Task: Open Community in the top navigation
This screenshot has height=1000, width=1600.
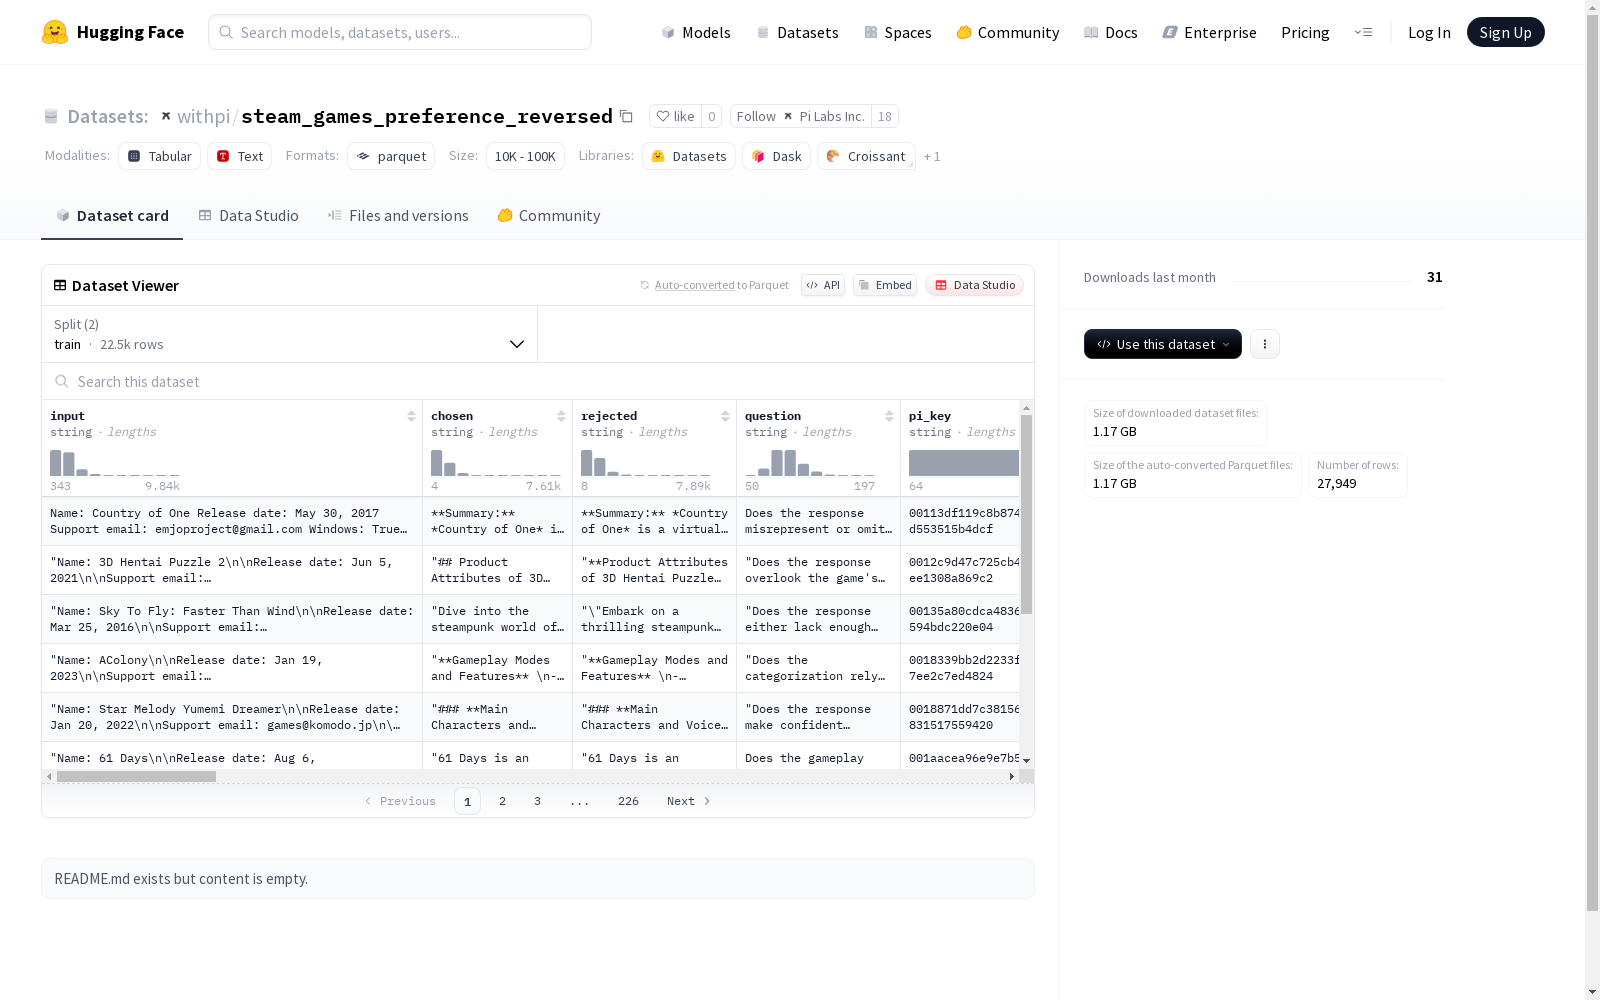Action: [1007, 32]
